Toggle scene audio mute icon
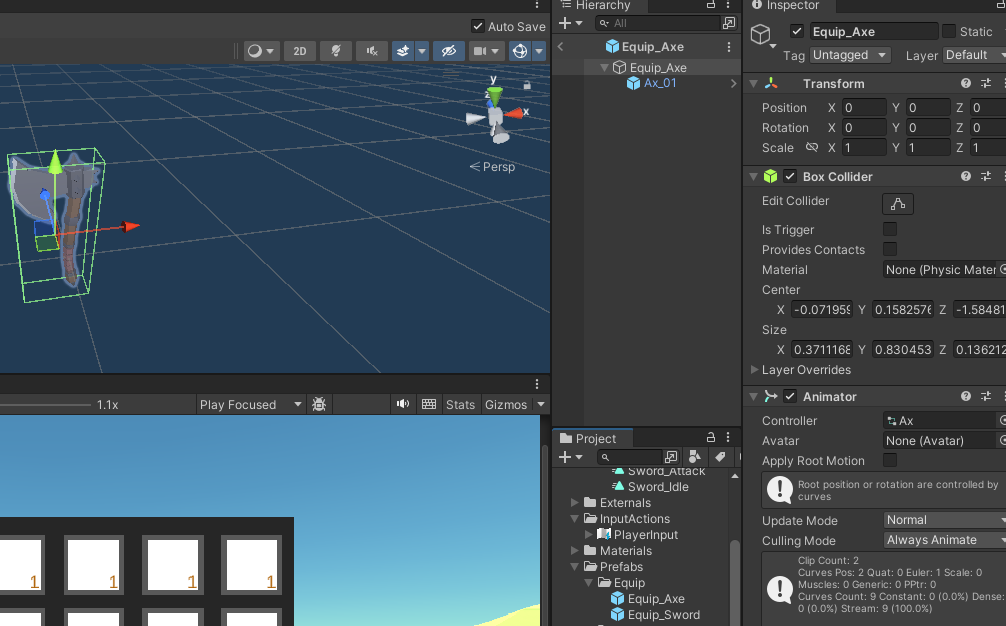 (371, 51)
